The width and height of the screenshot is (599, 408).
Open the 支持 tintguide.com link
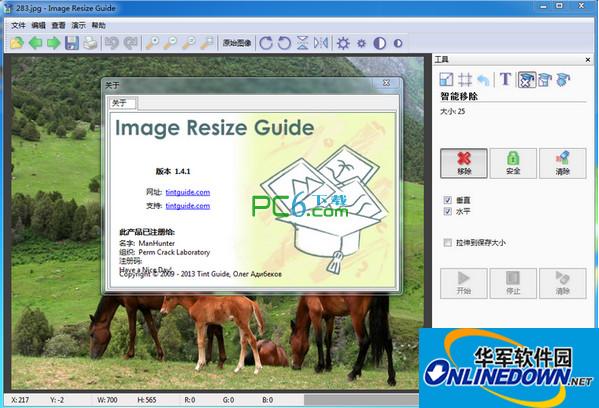[188, 206]
